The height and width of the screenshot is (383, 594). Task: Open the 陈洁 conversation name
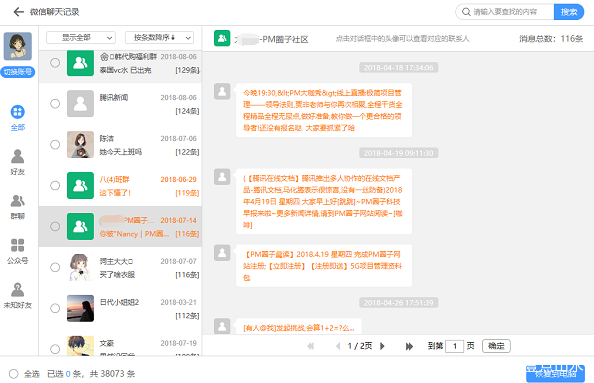pyautogui.click(x=106, y=138)
